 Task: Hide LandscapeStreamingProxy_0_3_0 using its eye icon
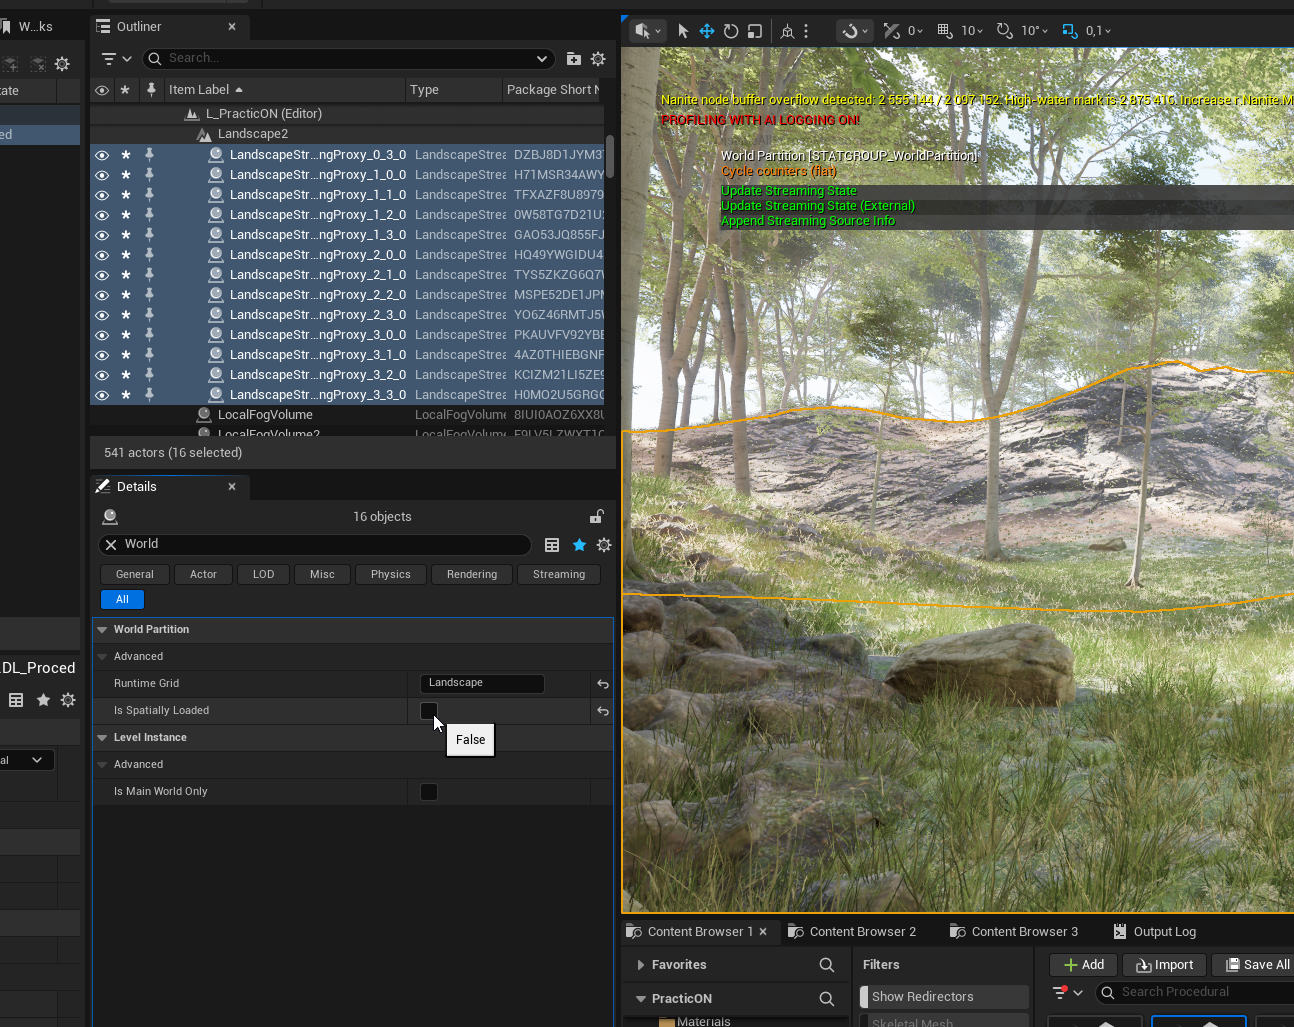coord(102,155)
